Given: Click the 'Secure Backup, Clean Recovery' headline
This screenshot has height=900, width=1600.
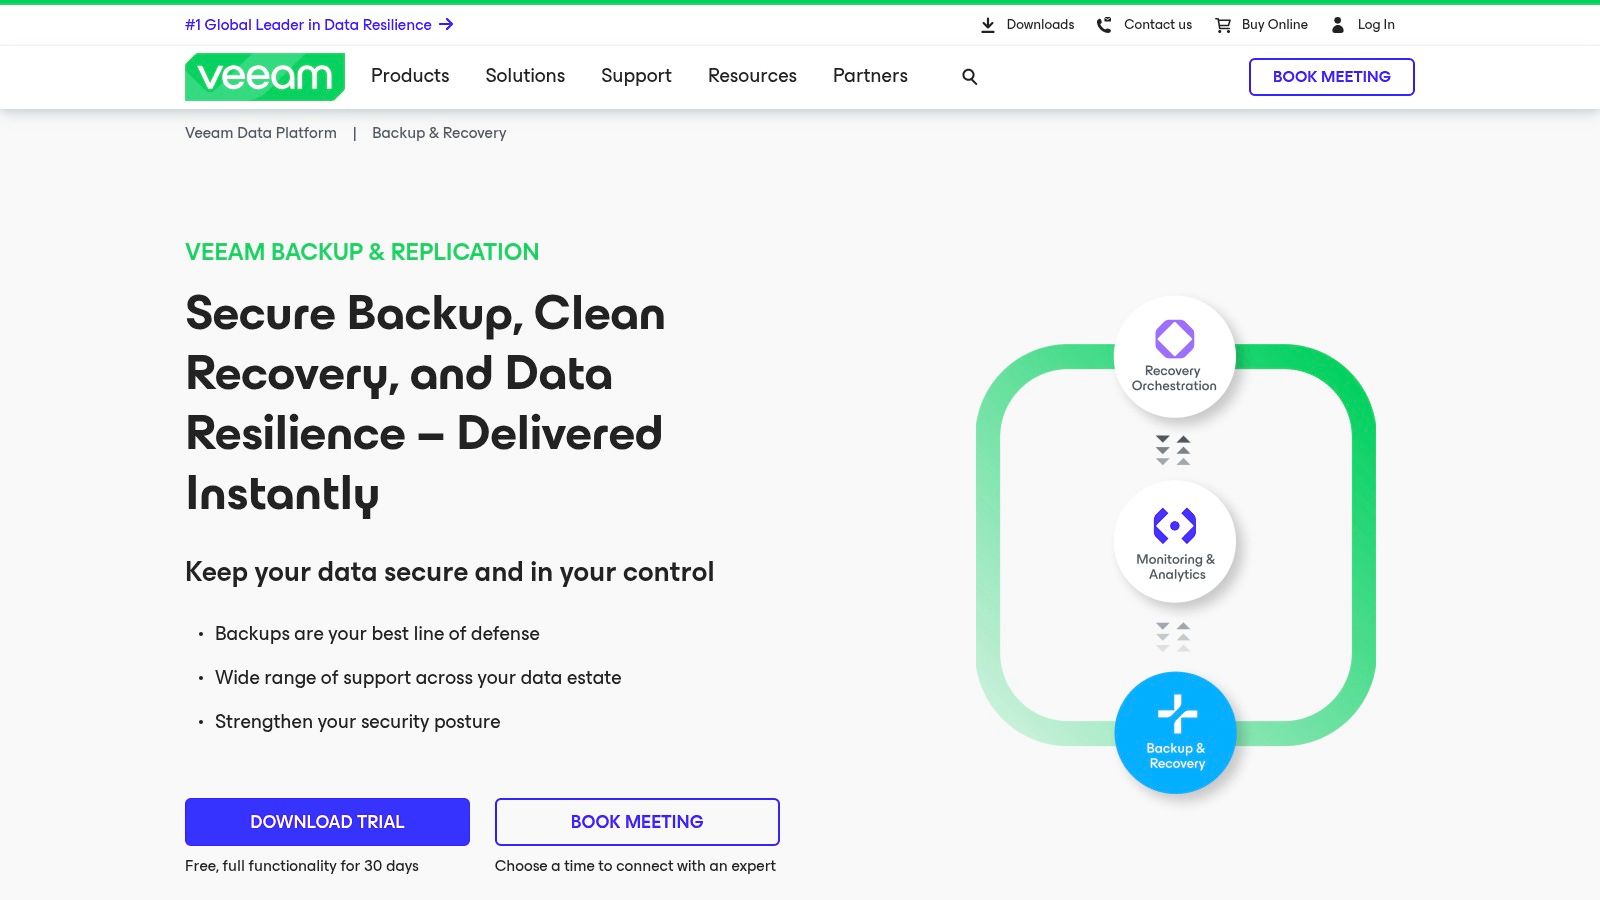Looking at the screenshot, I should 425,403.
